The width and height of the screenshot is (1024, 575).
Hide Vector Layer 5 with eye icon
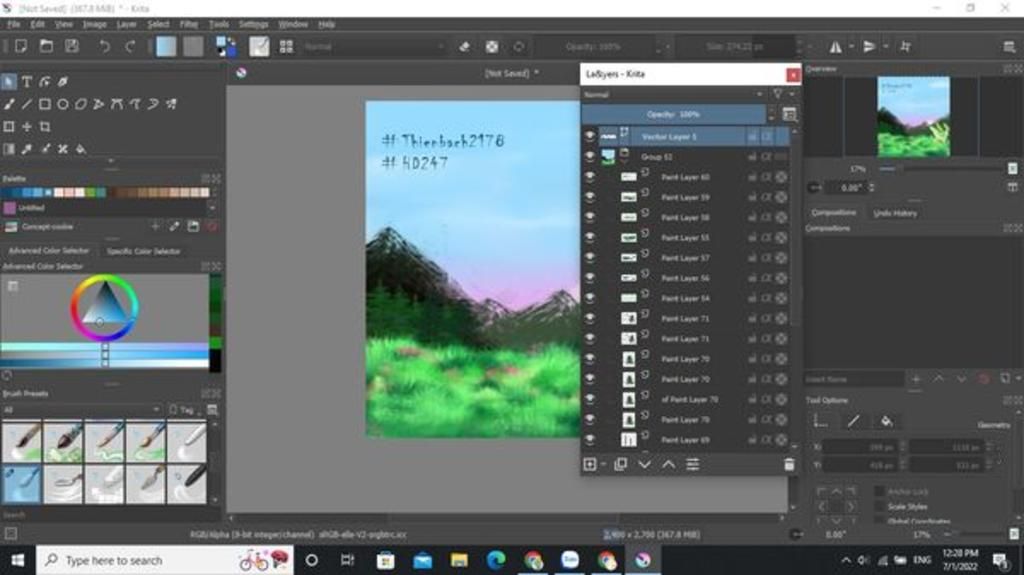tap(590, 136)
